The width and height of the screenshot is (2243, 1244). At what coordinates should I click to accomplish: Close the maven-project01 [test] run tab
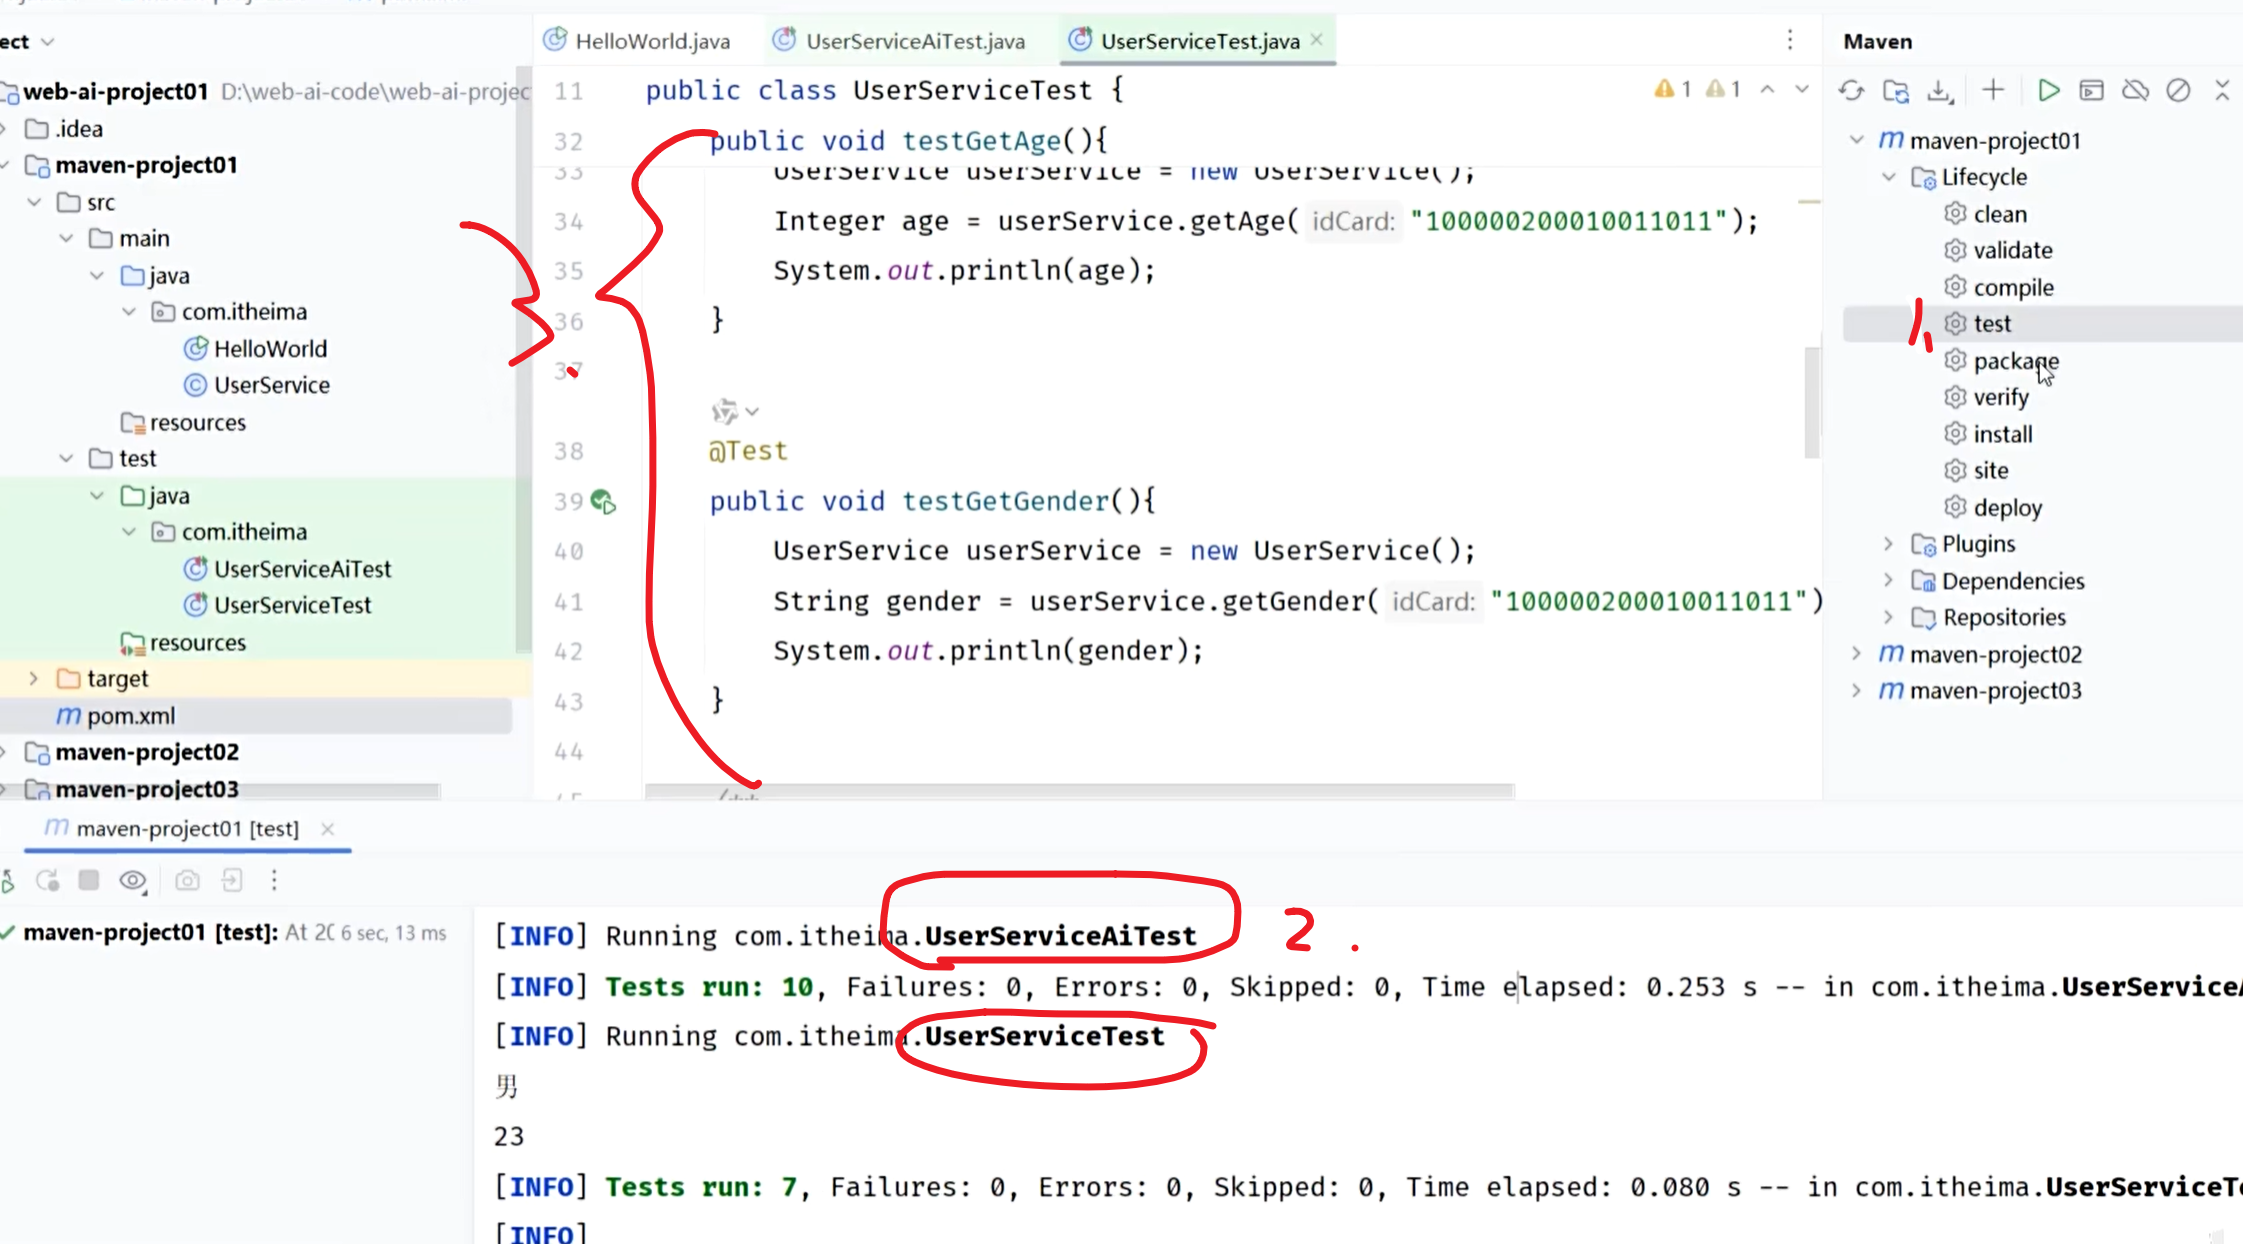pyautogui.click(x=328, y=829)
